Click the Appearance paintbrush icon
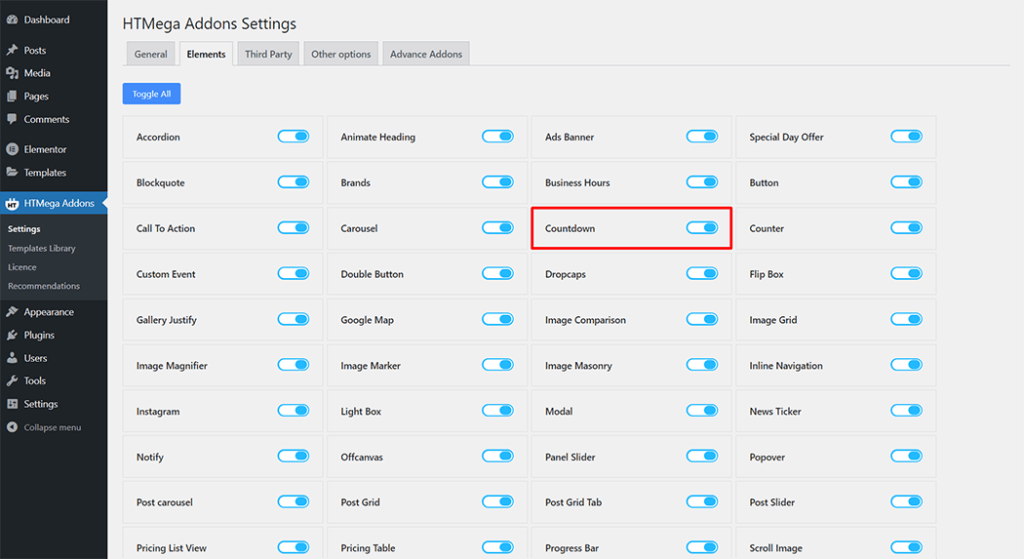Screen dimensions: 1024x559 pos(12,311)
